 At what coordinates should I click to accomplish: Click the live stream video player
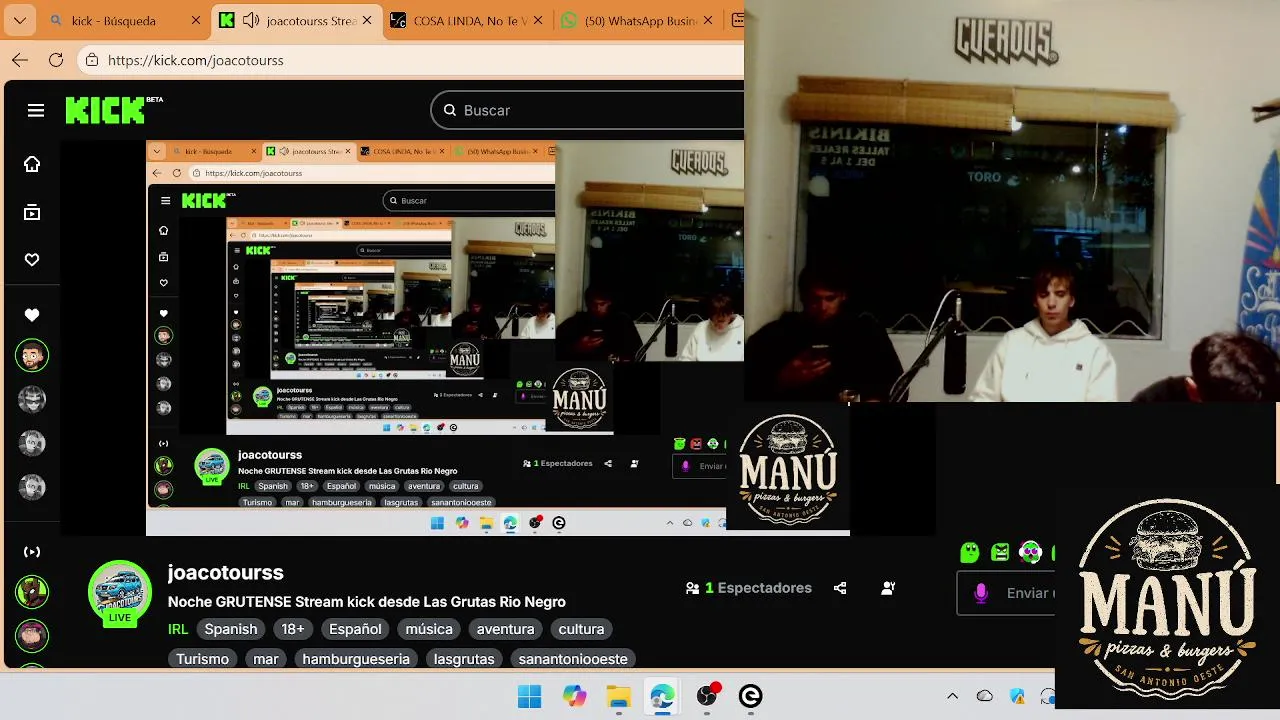(x=500, y=337)
